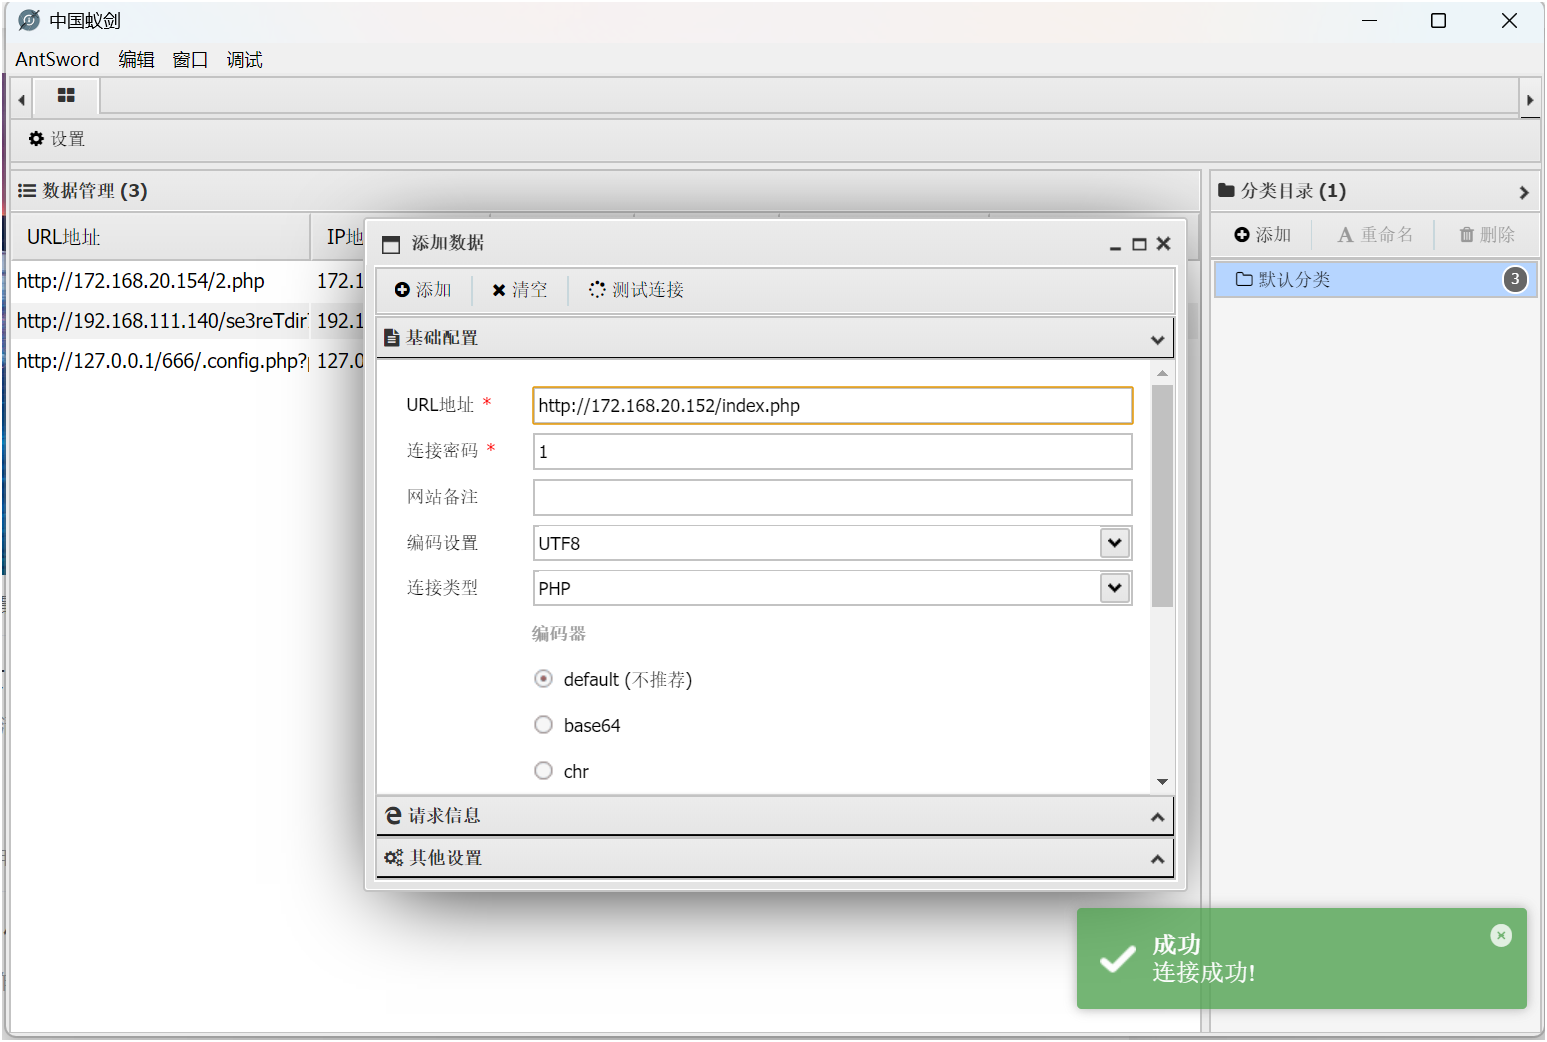Click the form scroll down arrow
Image resolution: width=1547 pixels, height=1042 pixels.
tap(1162, 782)
